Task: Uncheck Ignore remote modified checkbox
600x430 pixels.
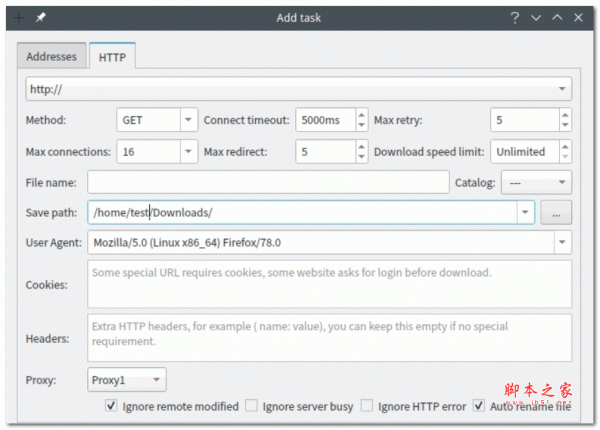Action: (x=111, y=406)
